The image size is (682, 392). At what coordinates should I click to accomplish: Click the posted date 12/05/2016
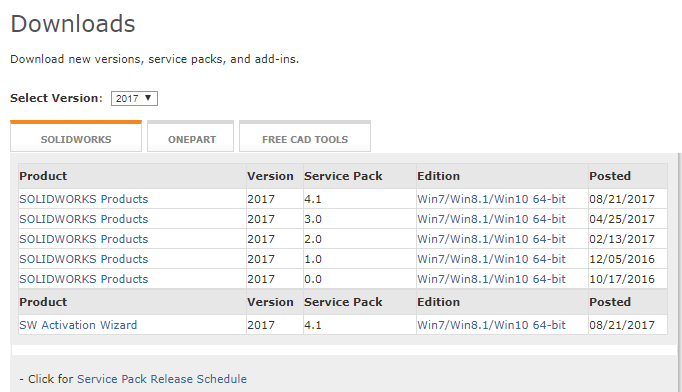click(622, 259)
